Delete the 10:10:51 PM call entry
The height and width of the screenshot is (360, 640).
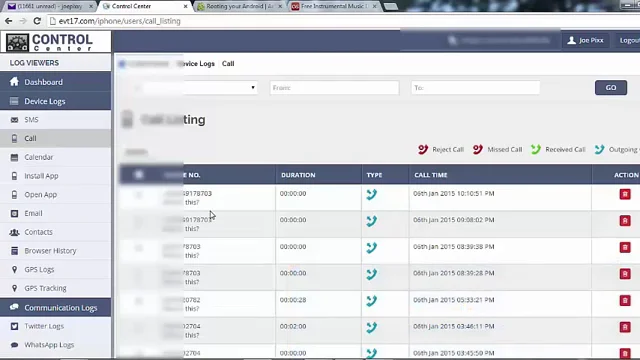point(625,194)
